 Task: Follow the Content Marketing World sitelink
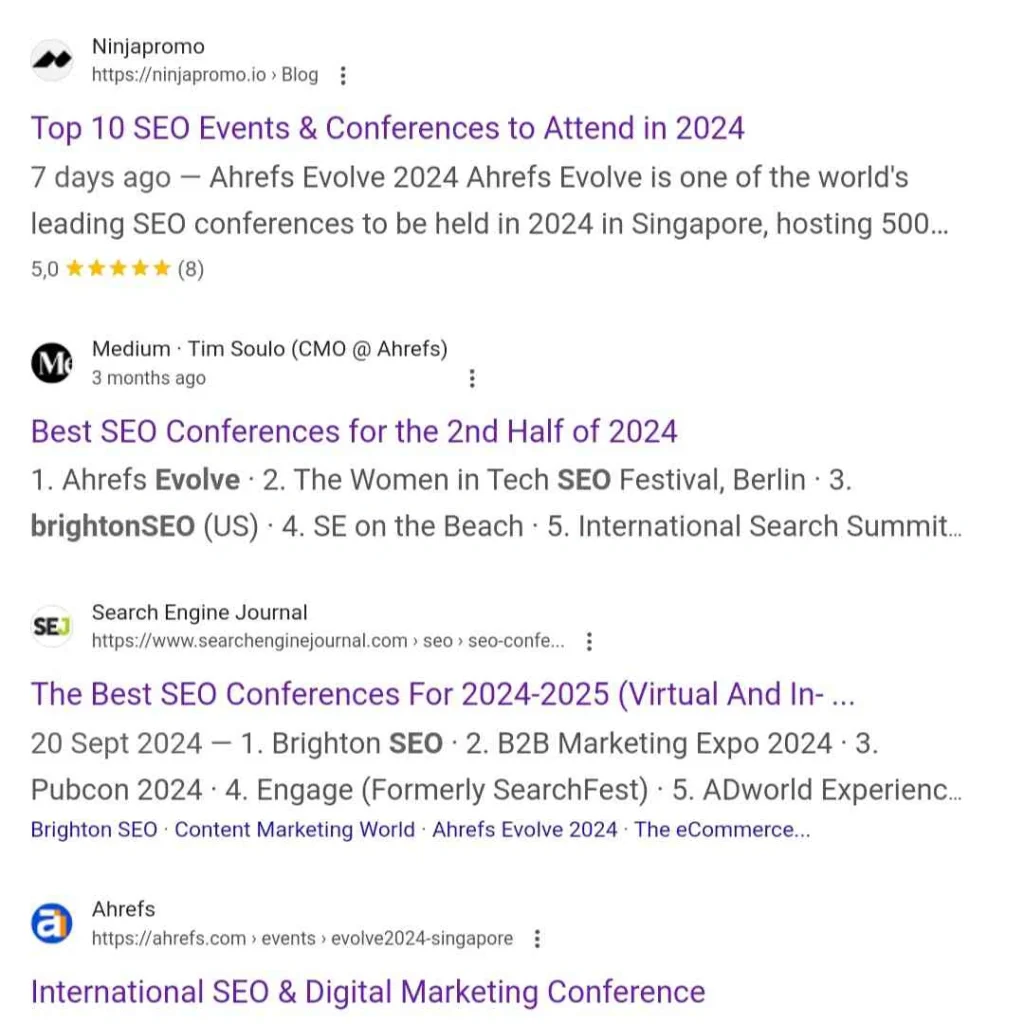[295, 829]
